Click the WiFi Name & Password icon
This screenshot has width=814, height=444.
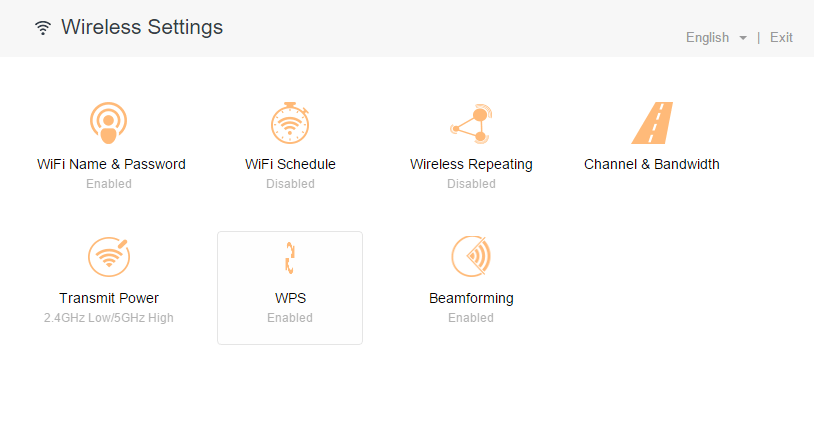(108, 123)
